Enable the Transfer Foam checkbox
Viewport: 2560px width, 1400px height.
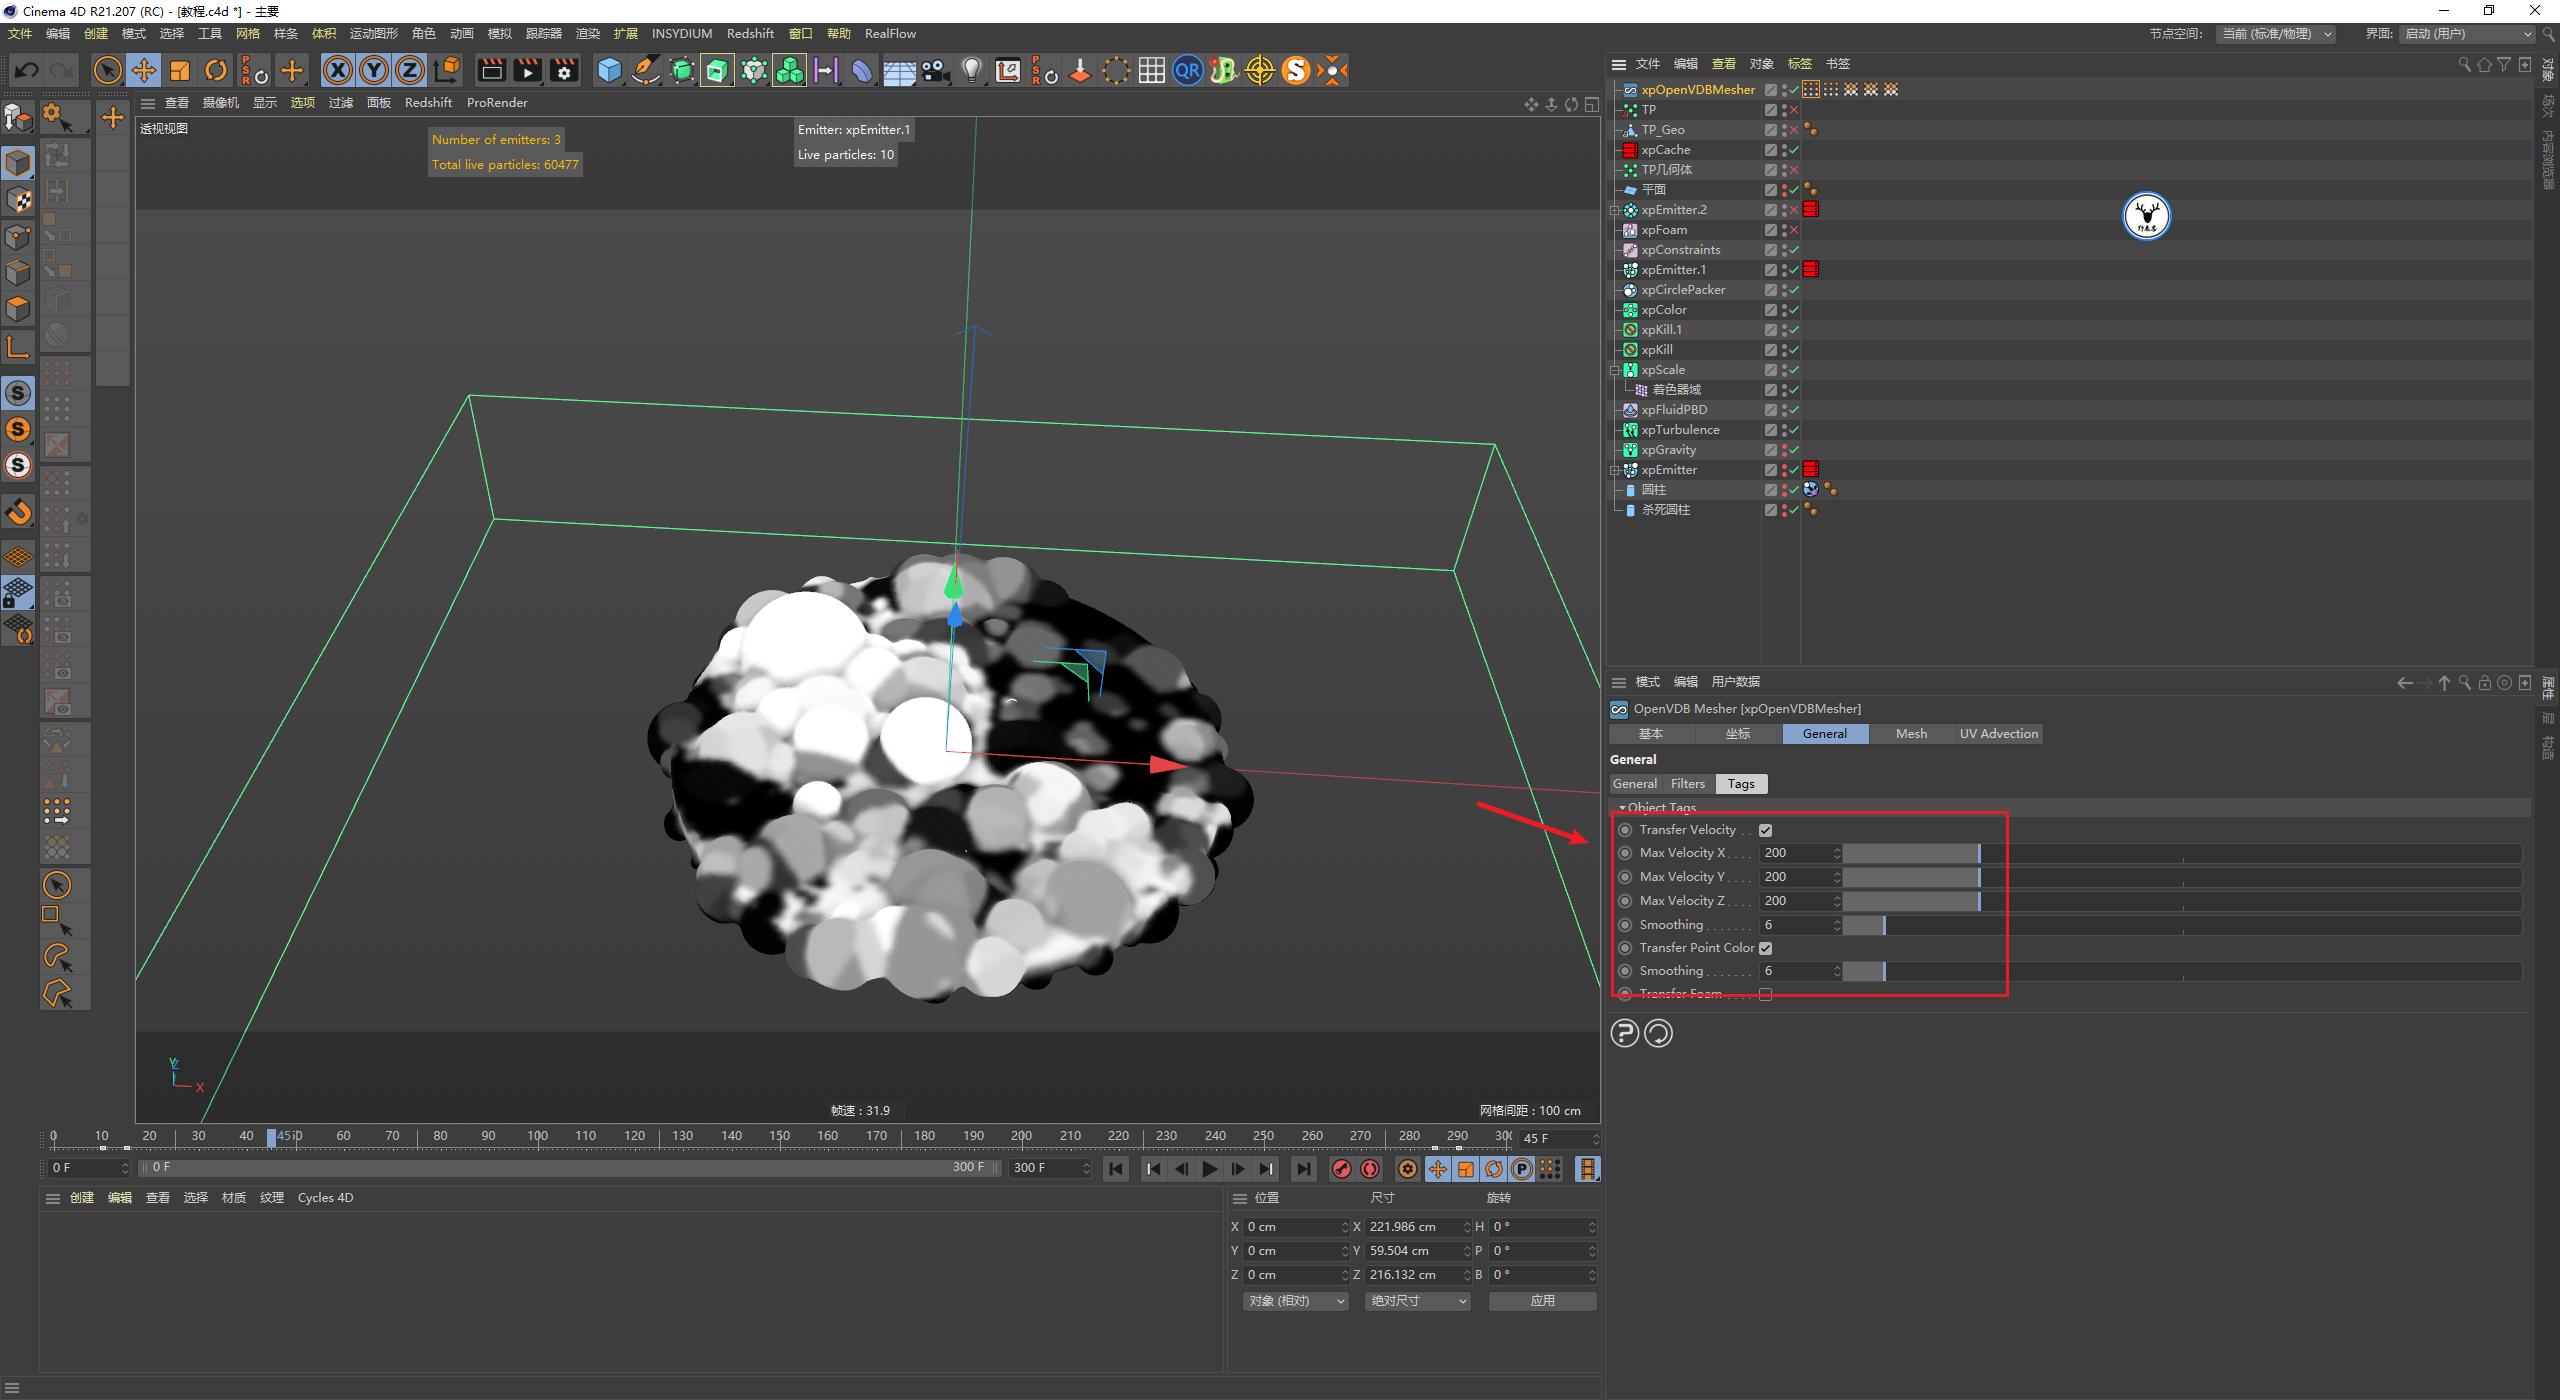1766,993
